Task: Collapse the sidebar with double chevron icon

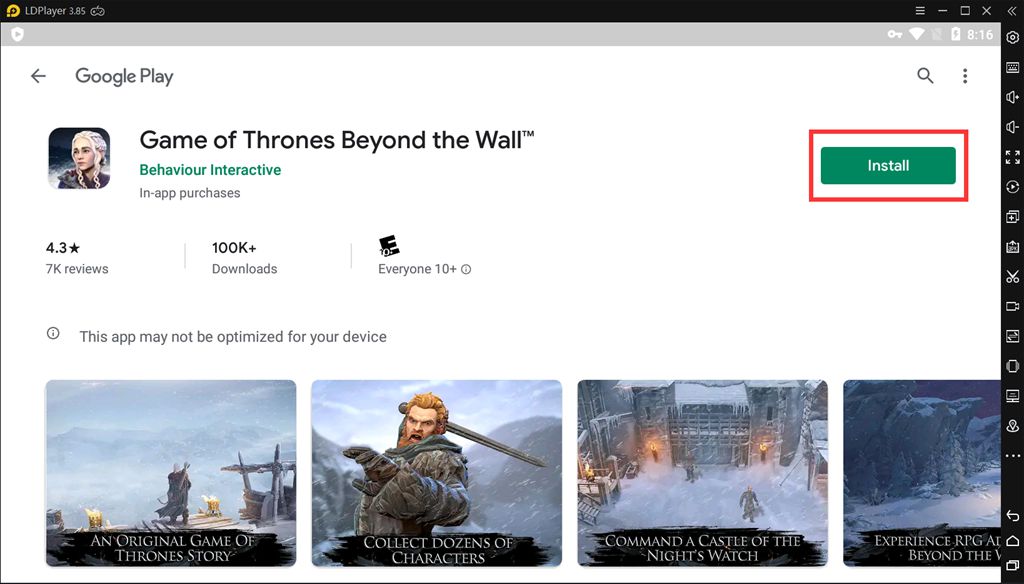Action: [1012, 10]
